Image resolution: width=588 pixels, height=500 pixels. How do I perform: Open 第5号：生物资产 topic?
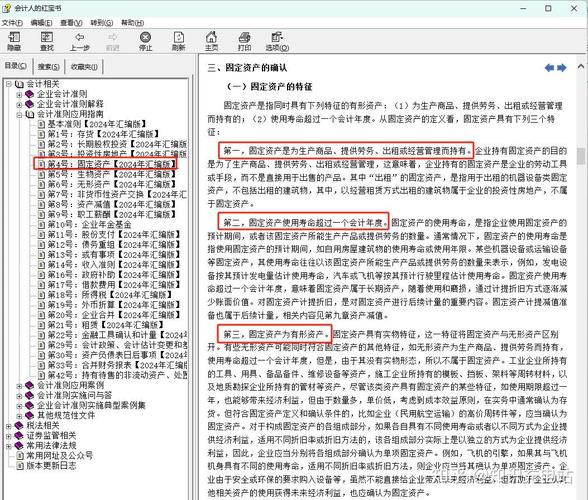111,174
